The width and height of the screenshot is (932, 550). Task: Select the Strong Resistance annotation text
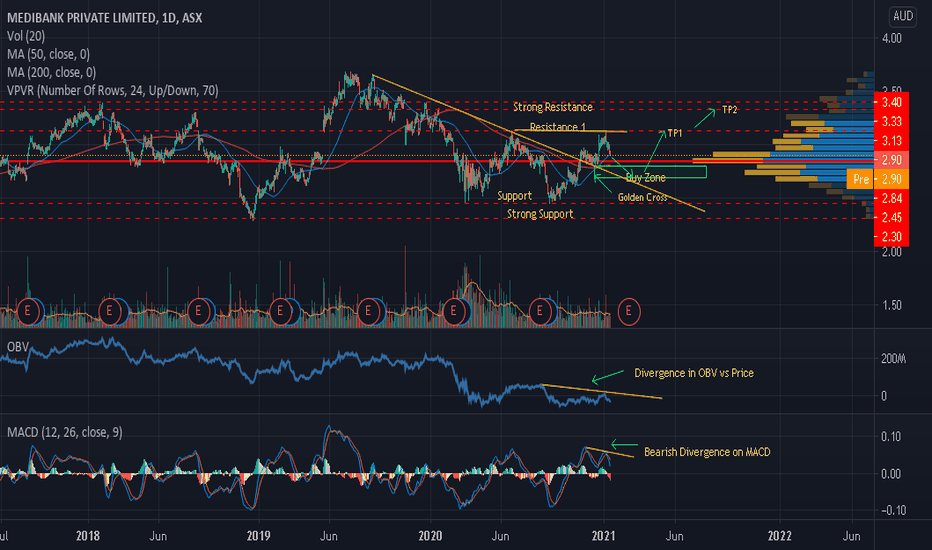click(x=553, y=107)
